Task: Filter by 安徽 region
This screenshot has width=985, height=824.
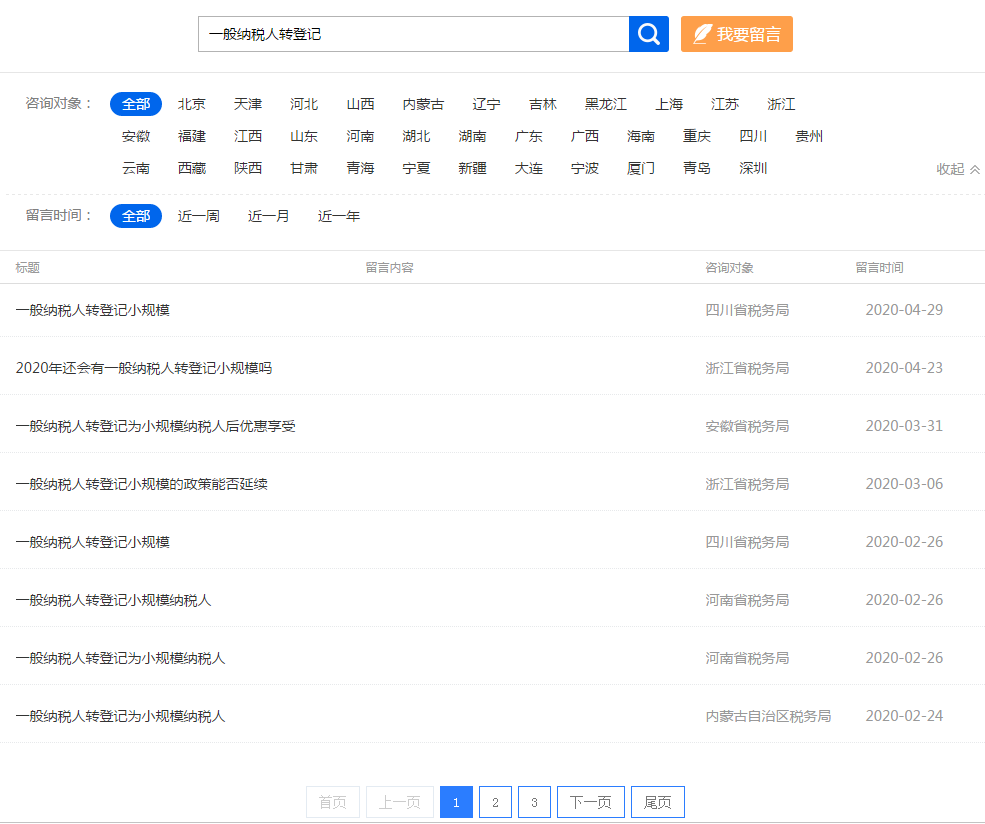Action: [x=136, y=136]
